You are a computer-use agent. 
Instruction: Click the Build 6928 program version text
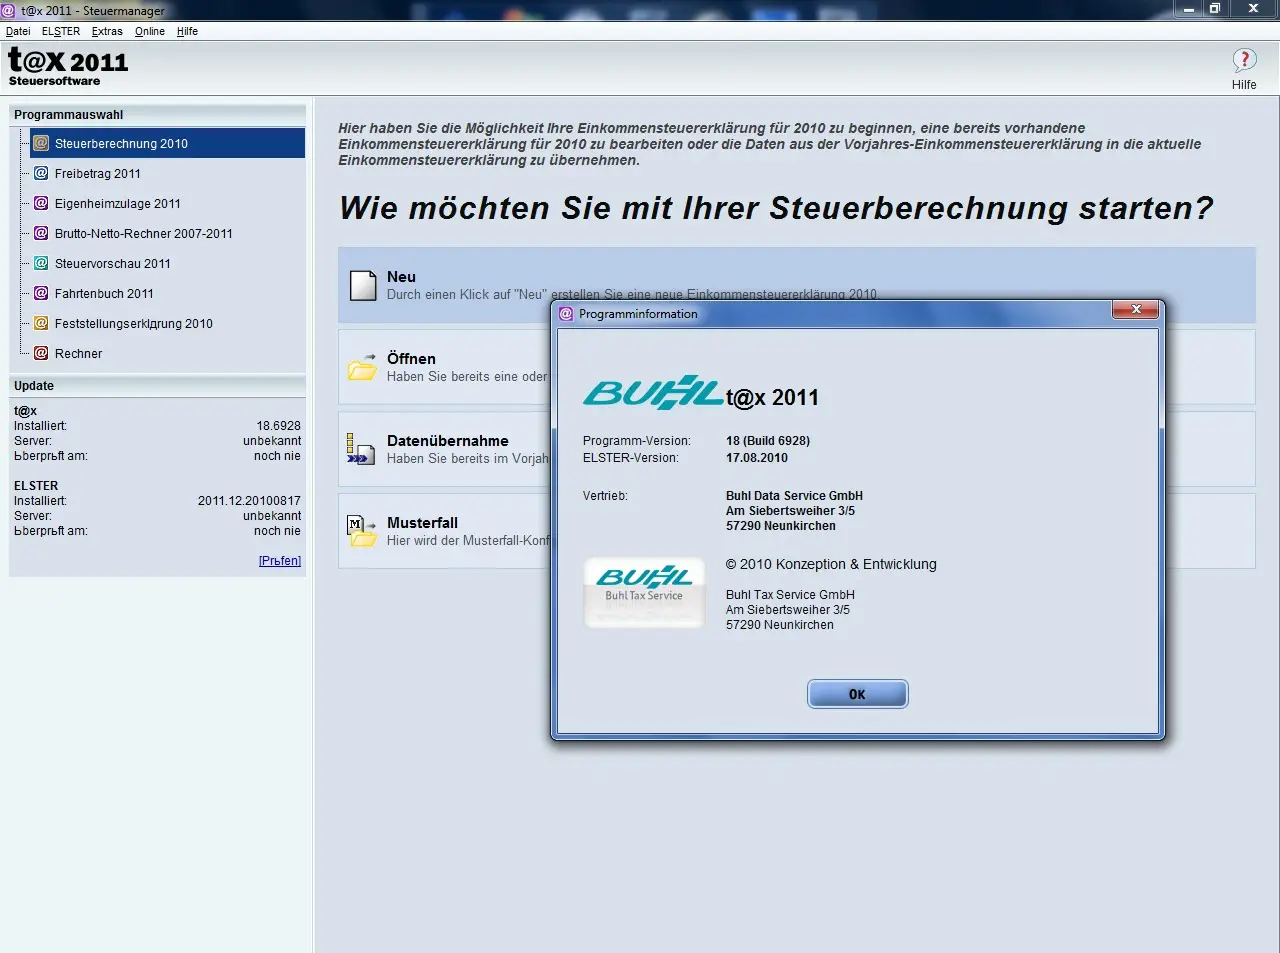click(768, 441)
